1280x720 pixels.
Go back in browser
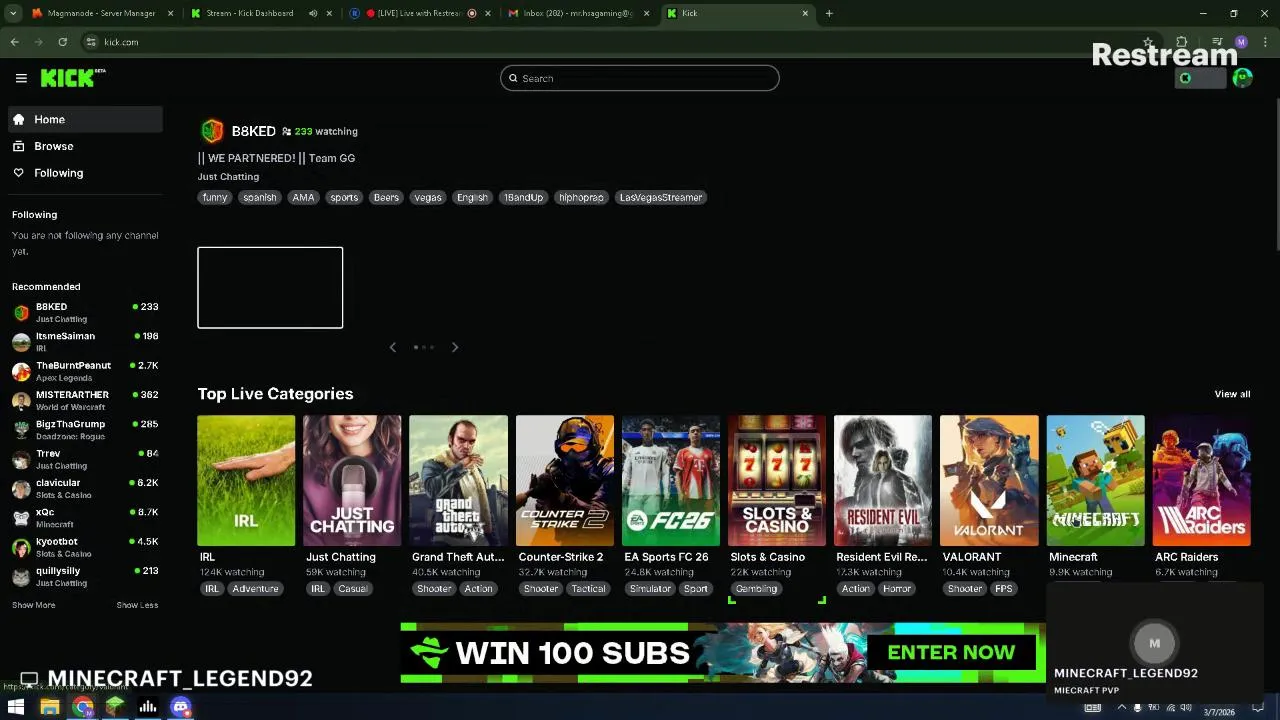(14, 42)
